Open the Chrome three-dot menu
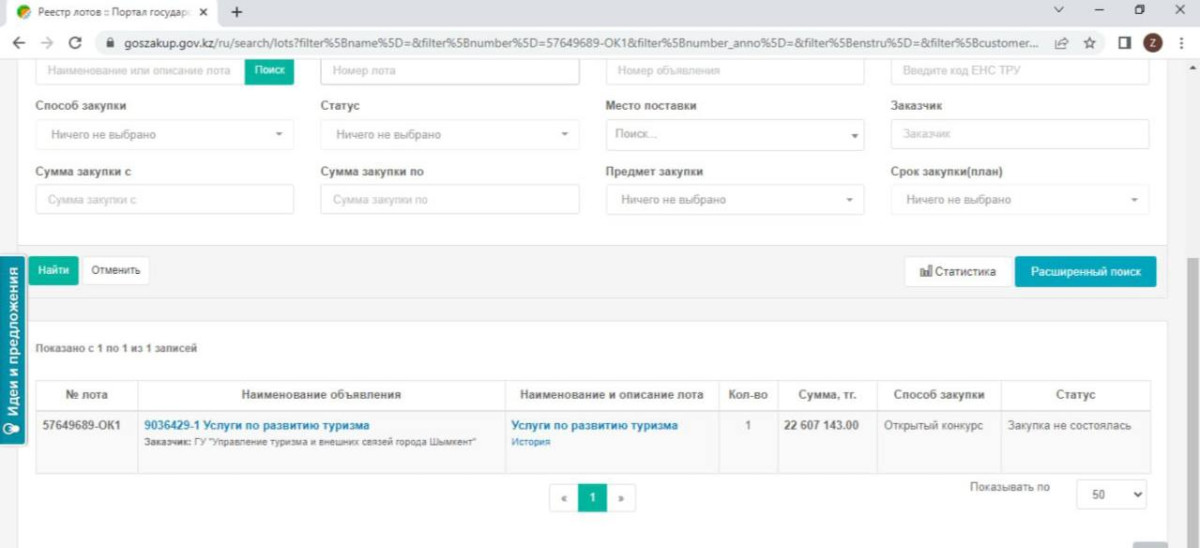 point(1181,43)
